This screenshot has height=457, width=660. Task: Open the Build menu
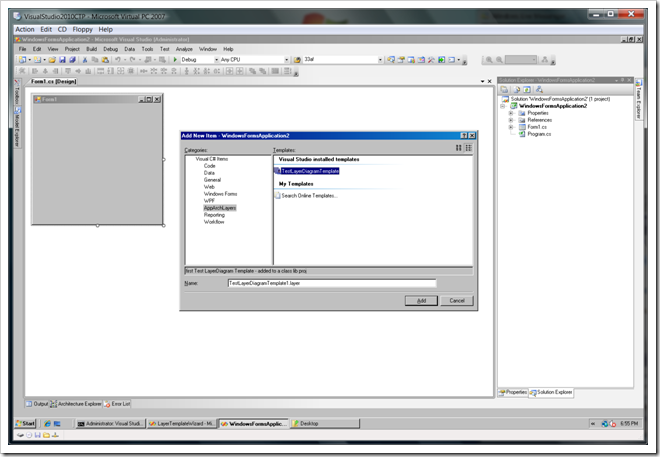pyautogui.click(x=91, y=49)
